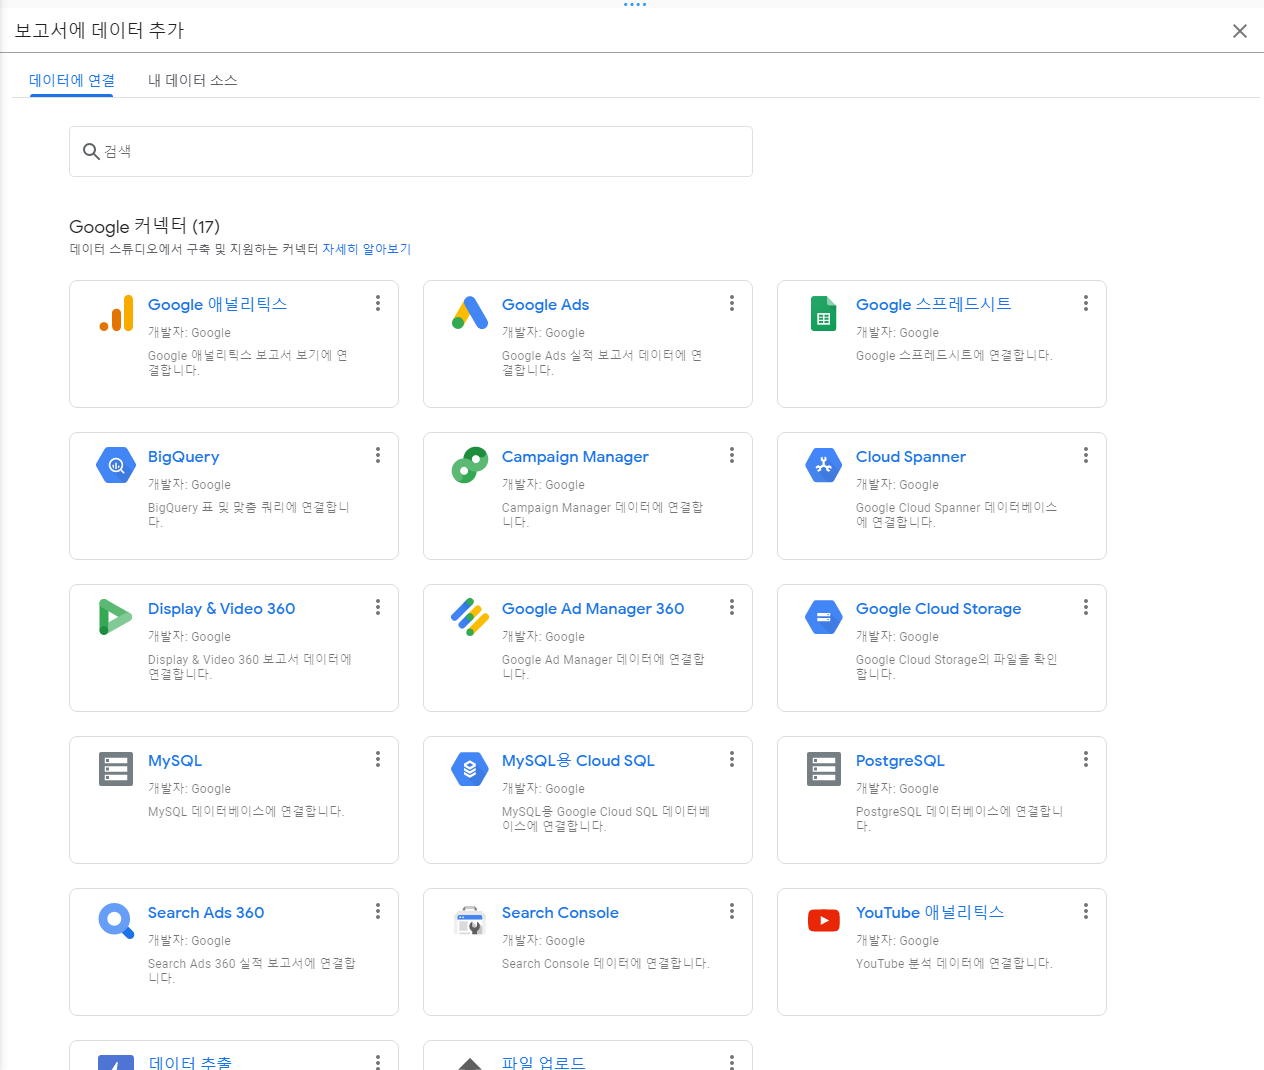Open more options for MySQL용 Cloud SQL
This screenshot has width=1264, height=1070.
(732, 759)
